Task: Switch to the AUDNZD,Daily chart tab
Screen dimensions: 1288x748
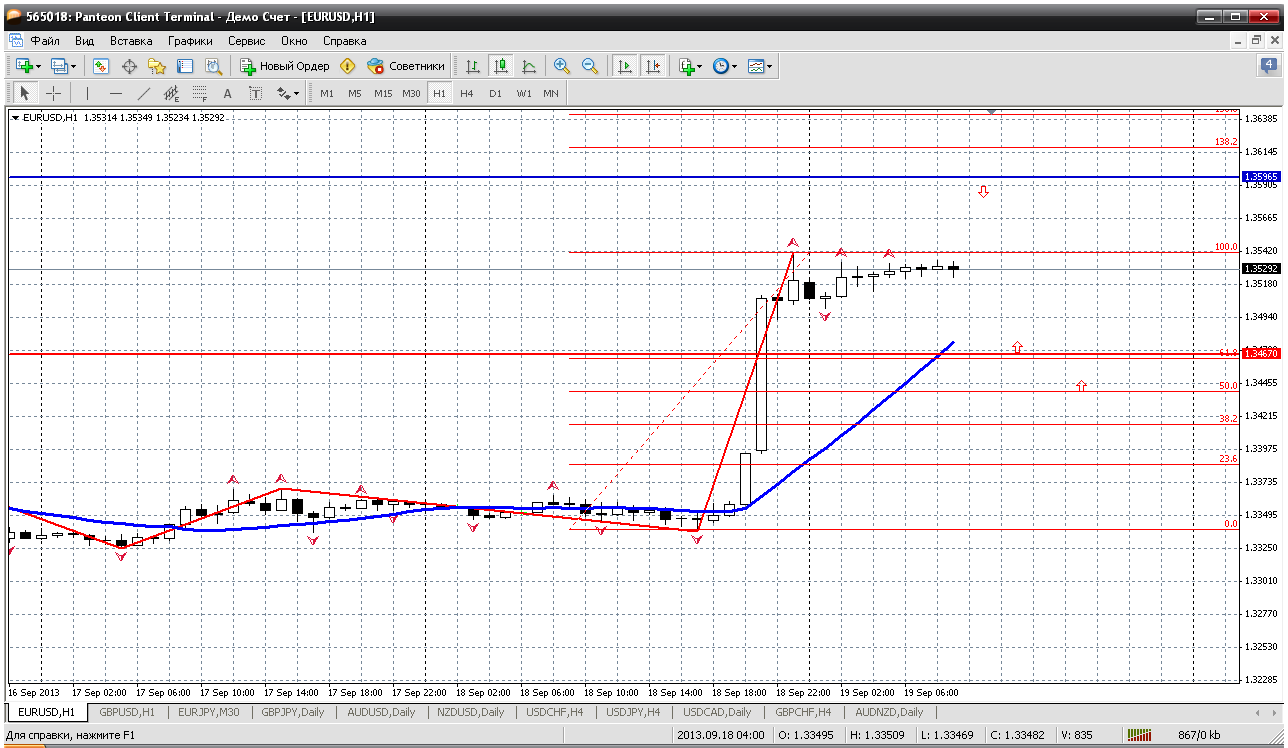Action: click(x=889, y=712)
